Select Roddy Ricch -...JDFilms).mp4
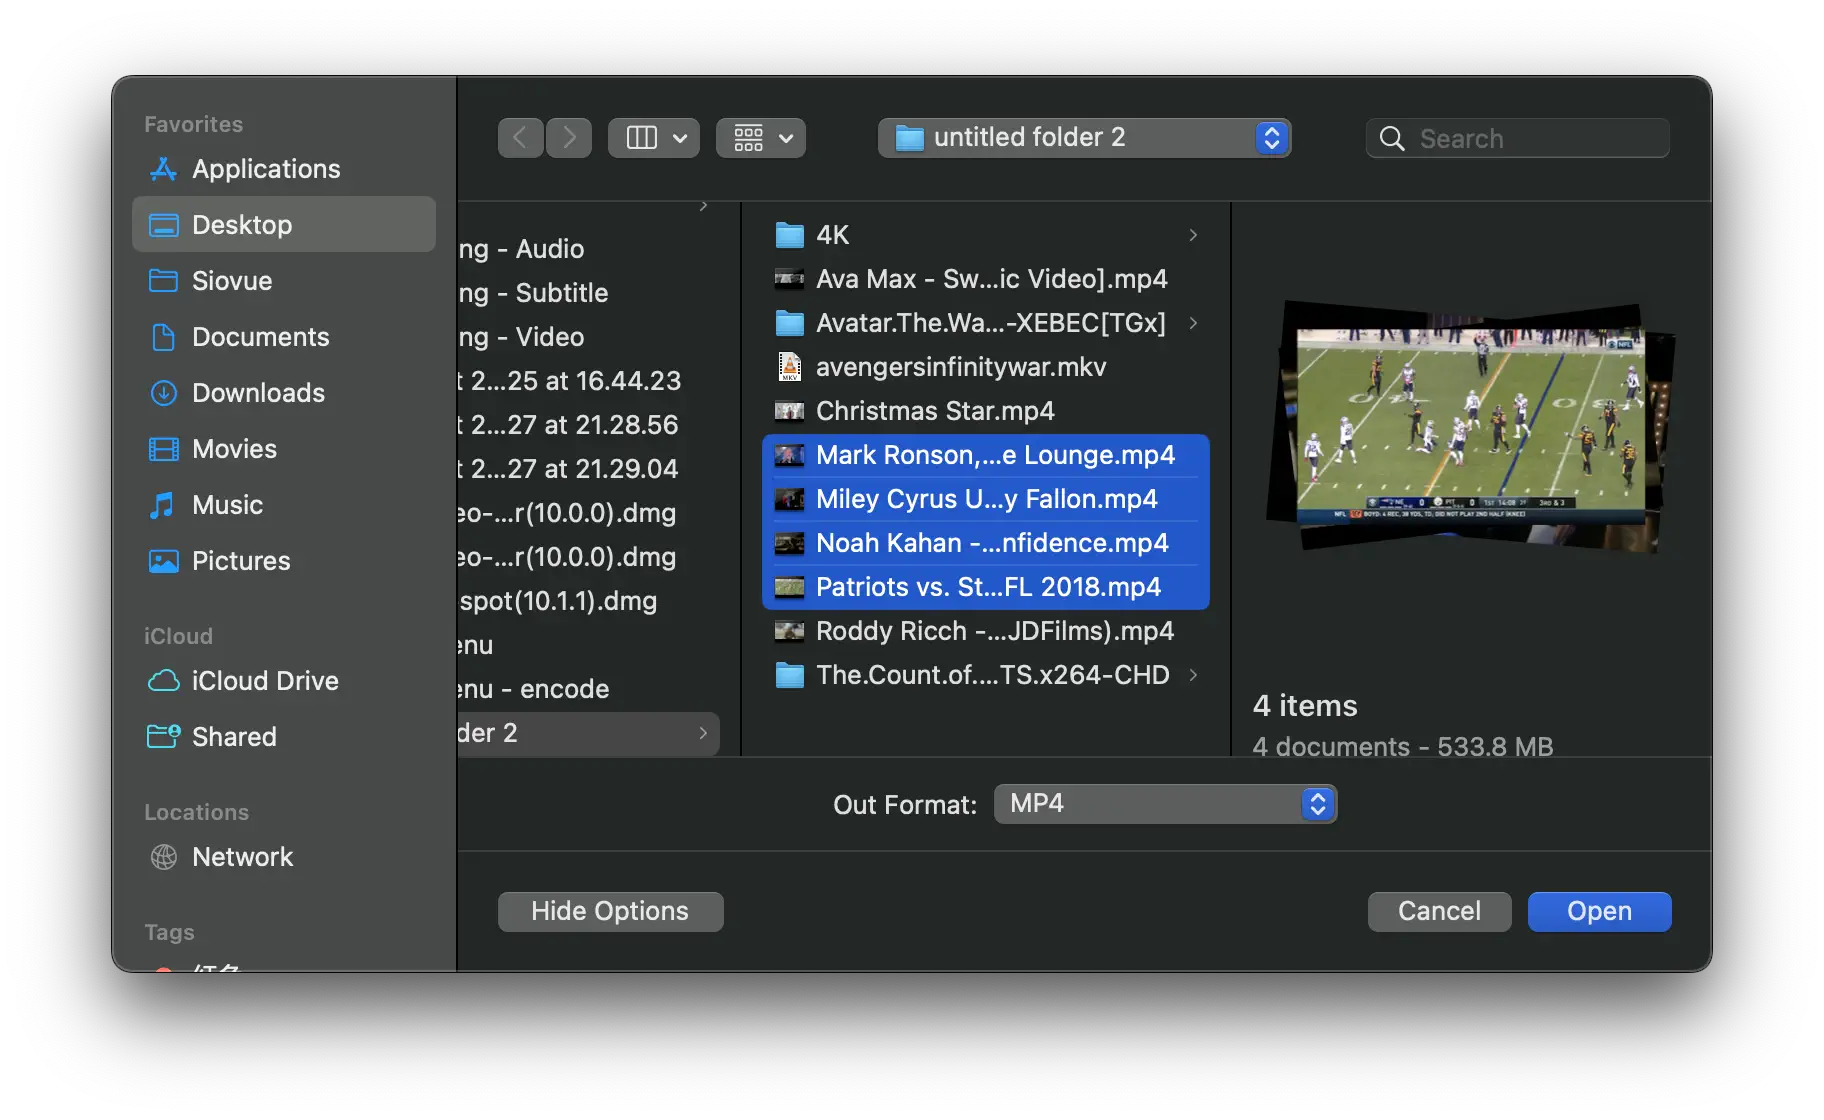 pyautogui.click(x=986, y=631)
